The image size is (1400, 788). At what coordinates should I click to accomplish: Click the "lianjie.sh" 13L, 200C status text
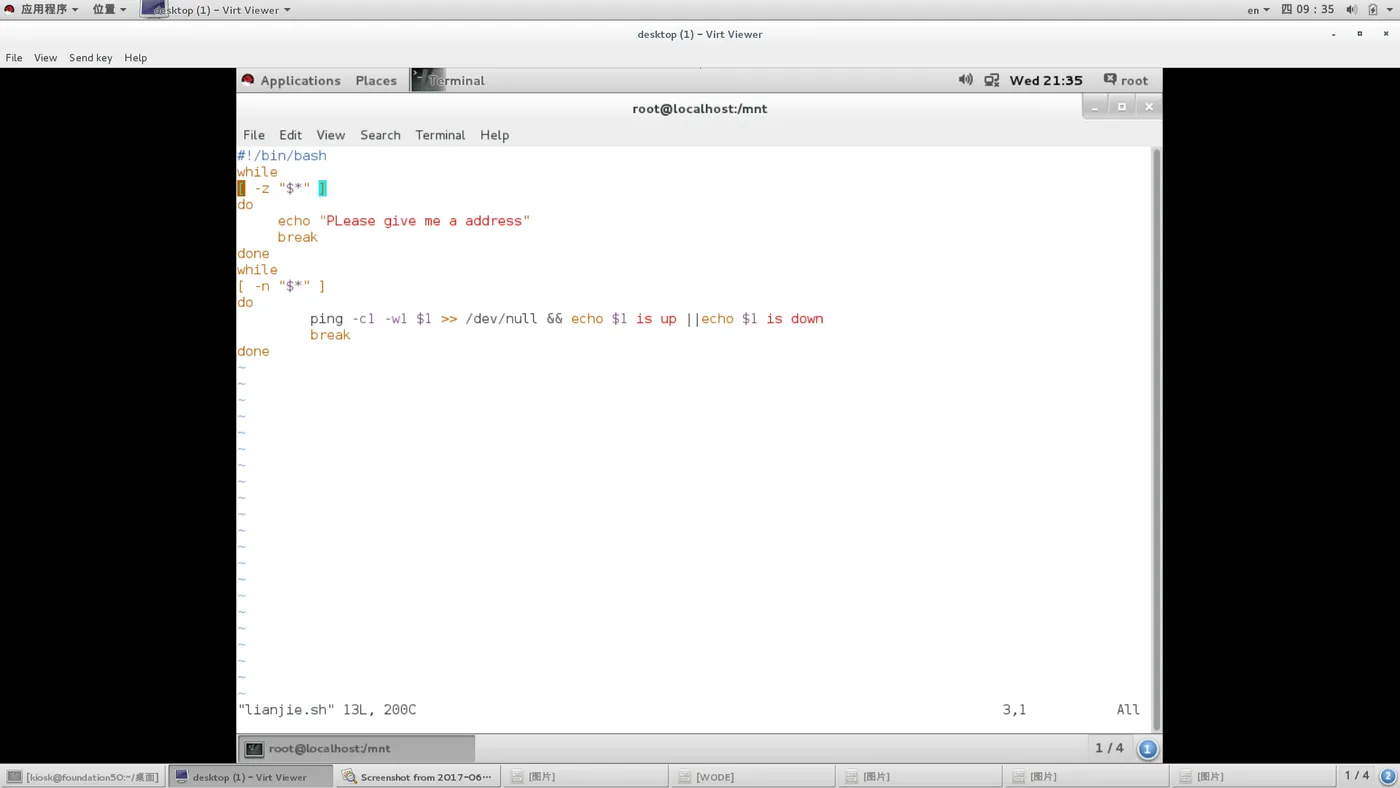327,710
